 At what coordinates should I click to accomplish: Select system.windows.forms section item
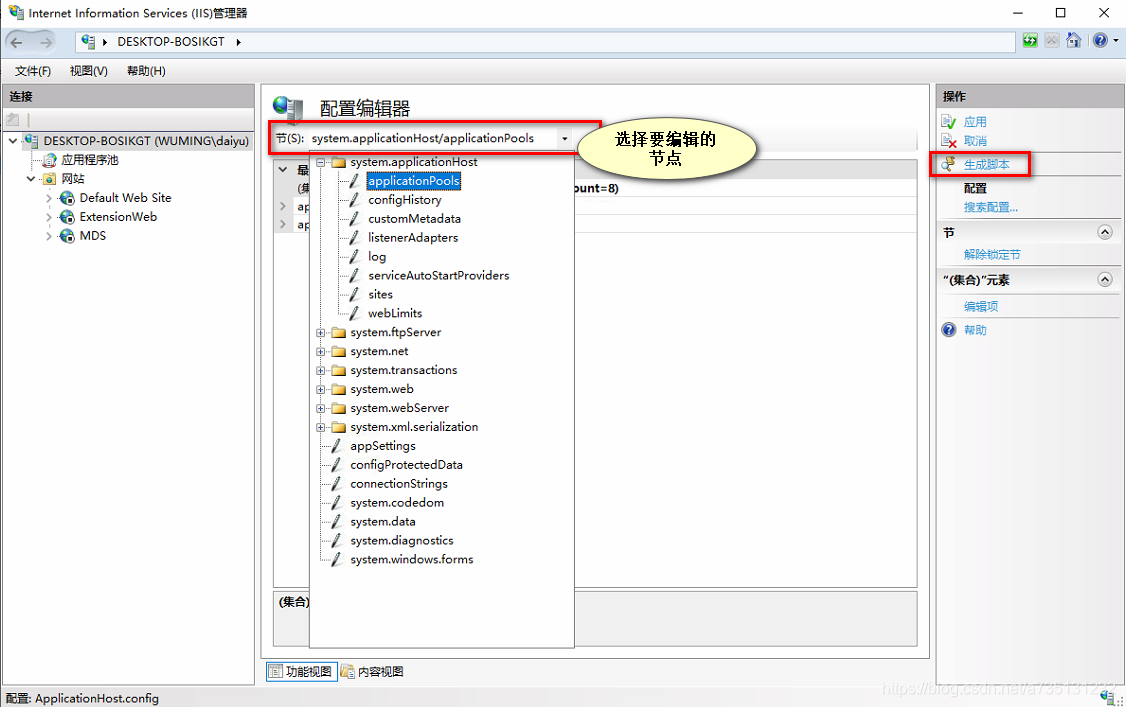(411, 560)
